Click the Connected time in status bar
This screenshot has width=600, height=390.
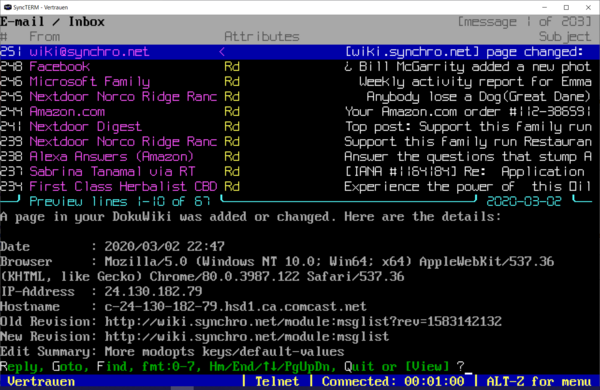pos(393,382)
